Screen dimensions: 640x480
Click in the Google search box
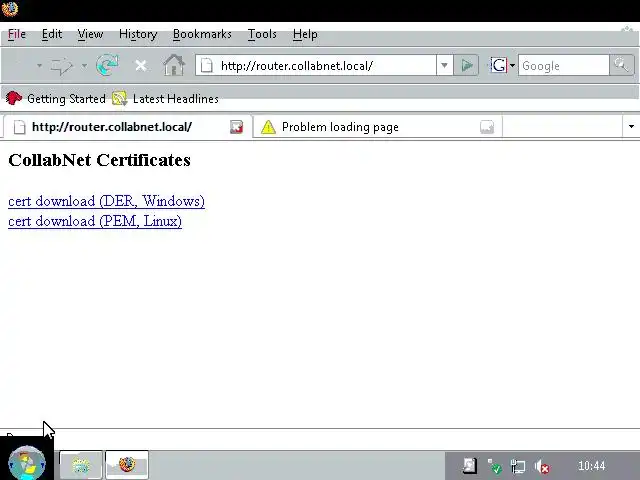pyautogui.click(x=564, y=65)
